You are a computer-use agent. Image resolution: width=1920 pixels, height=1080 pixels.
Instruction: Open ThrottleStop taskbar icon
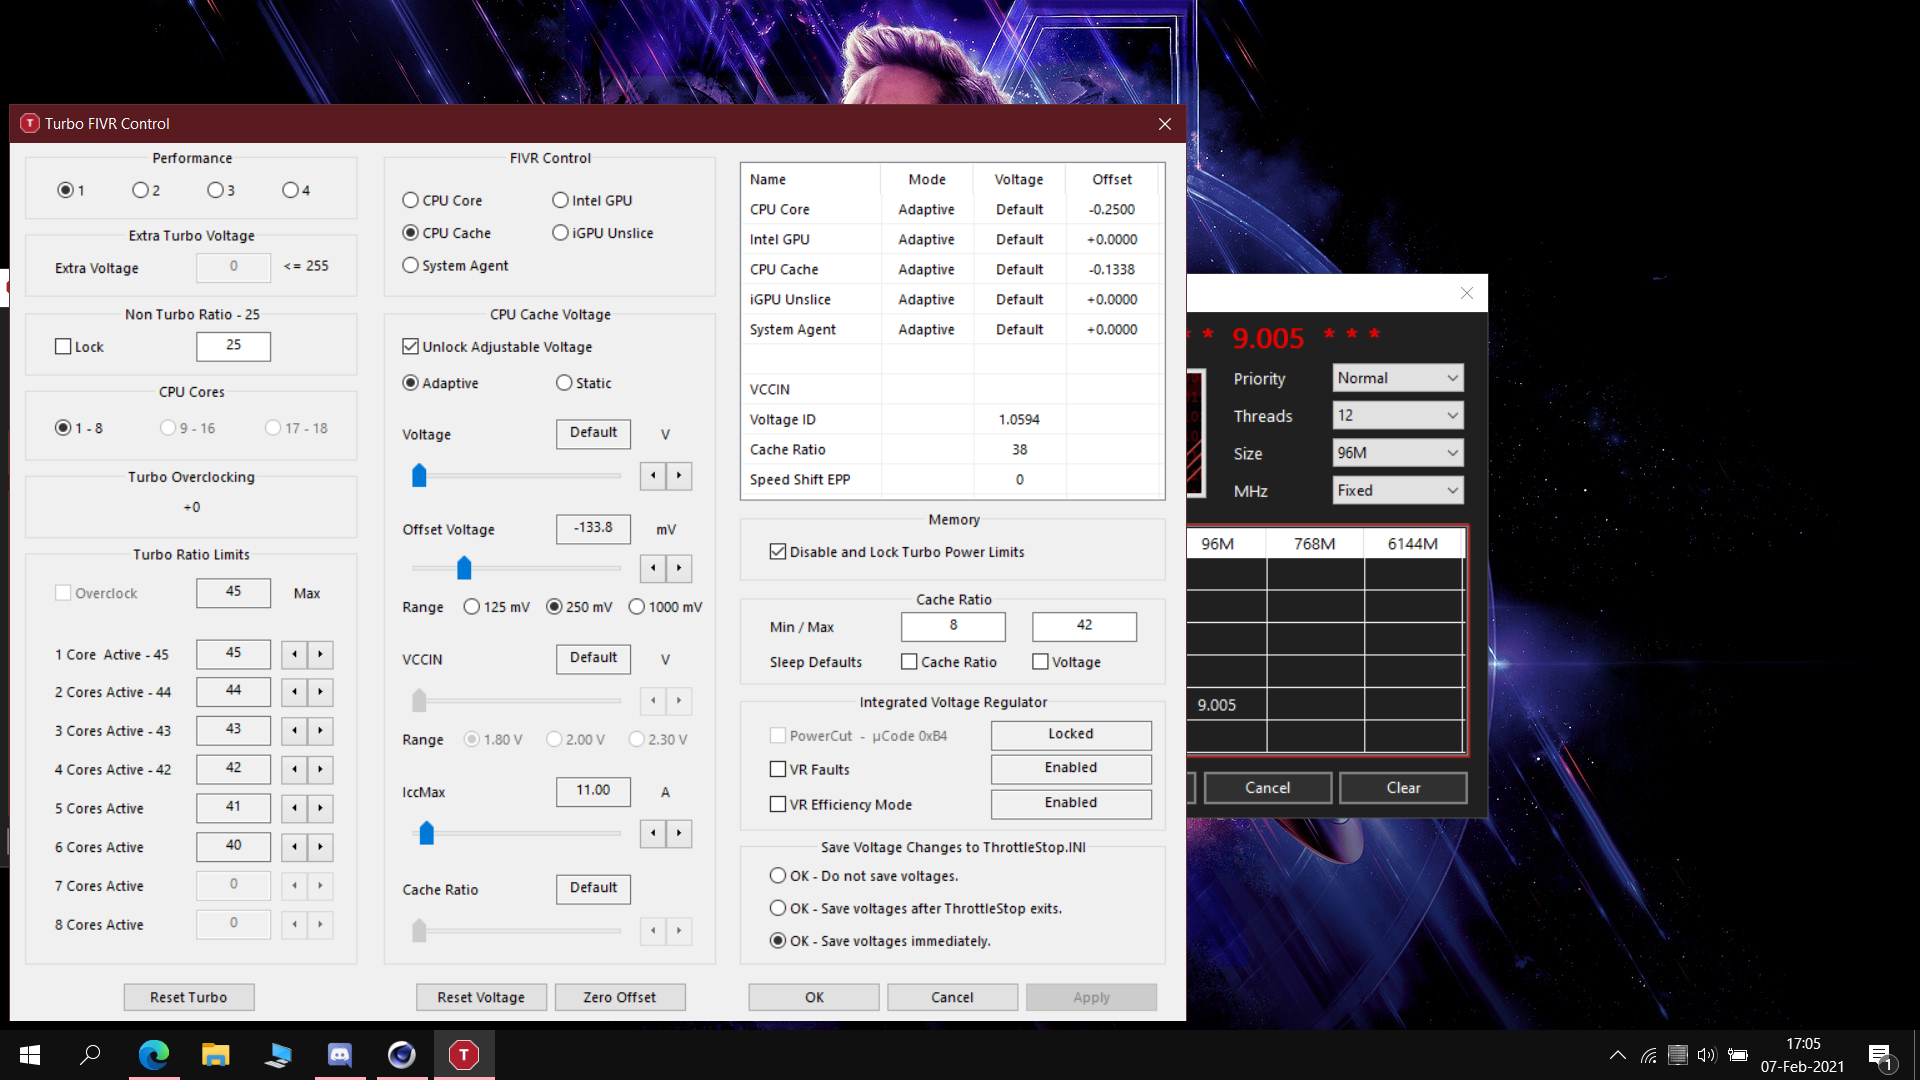click(464, 1055)
